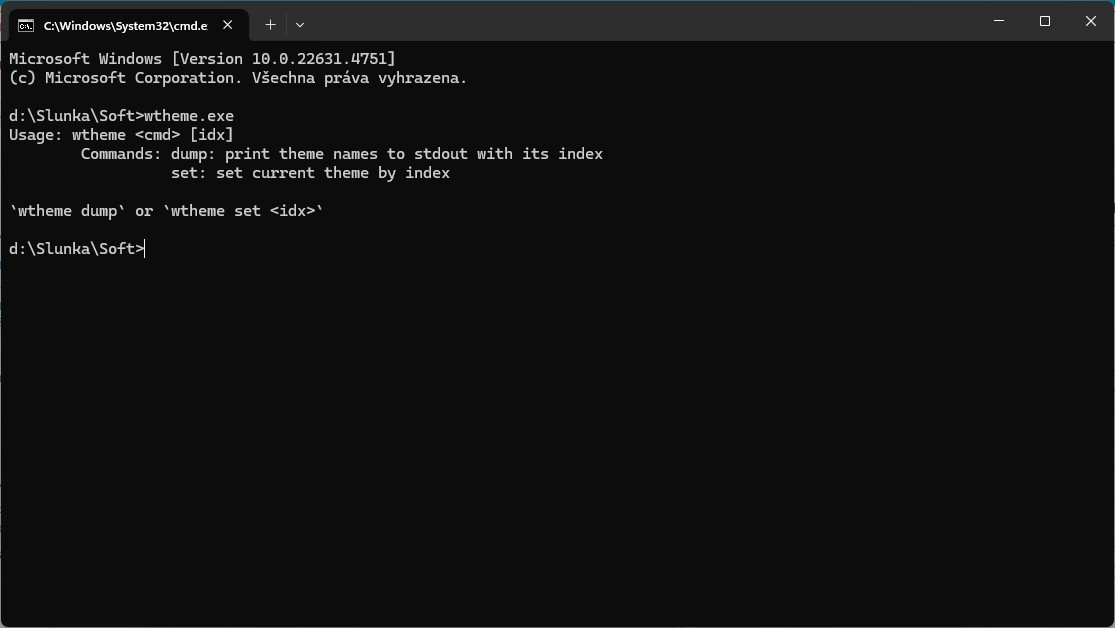Click the `wtheme set <idx>` example text

pos(243,211)
